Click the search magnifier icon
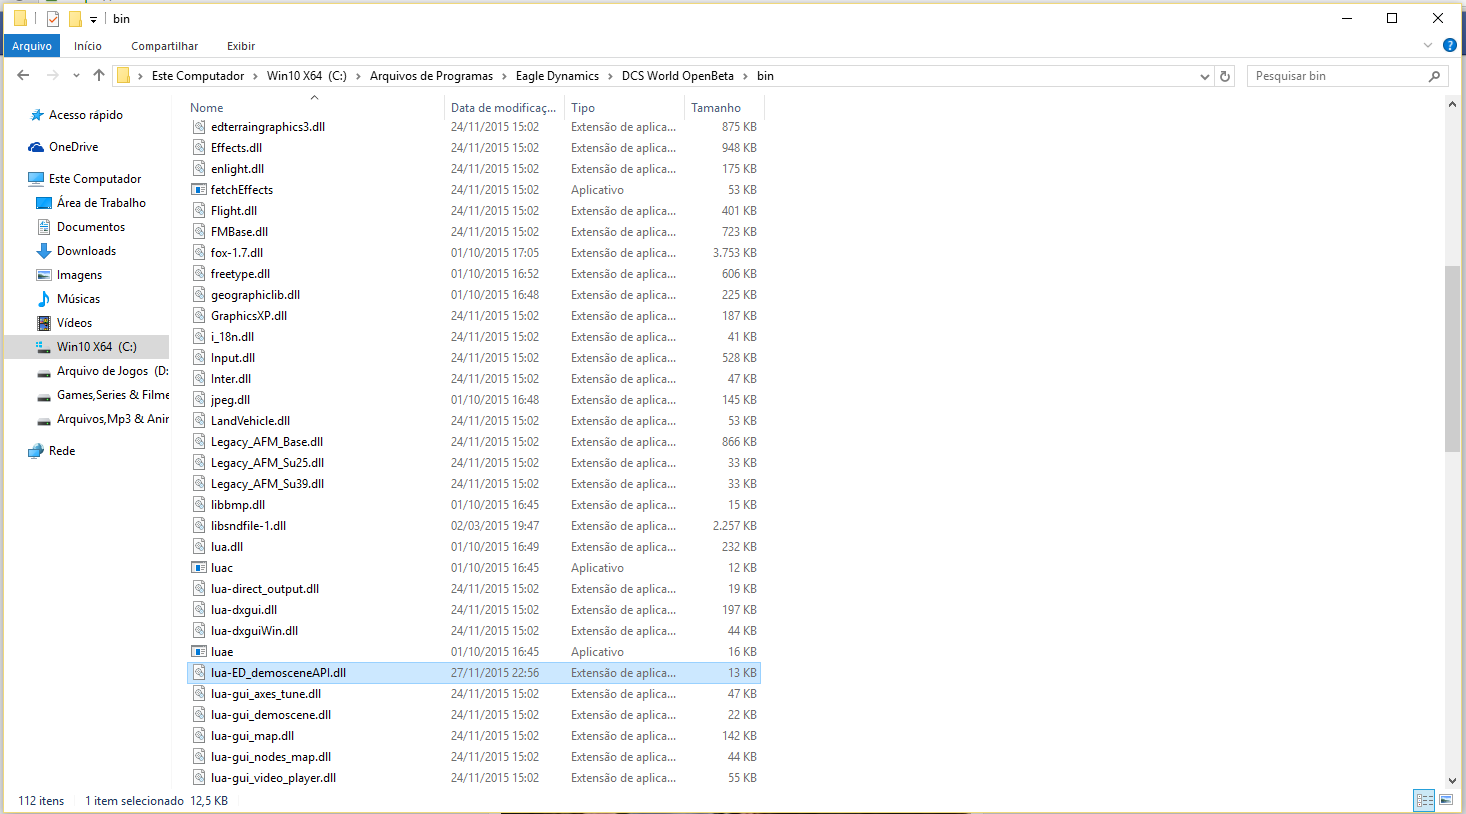Image resolution: width=1466 pixels, height=814 pixels. (x=1435, y=76)
